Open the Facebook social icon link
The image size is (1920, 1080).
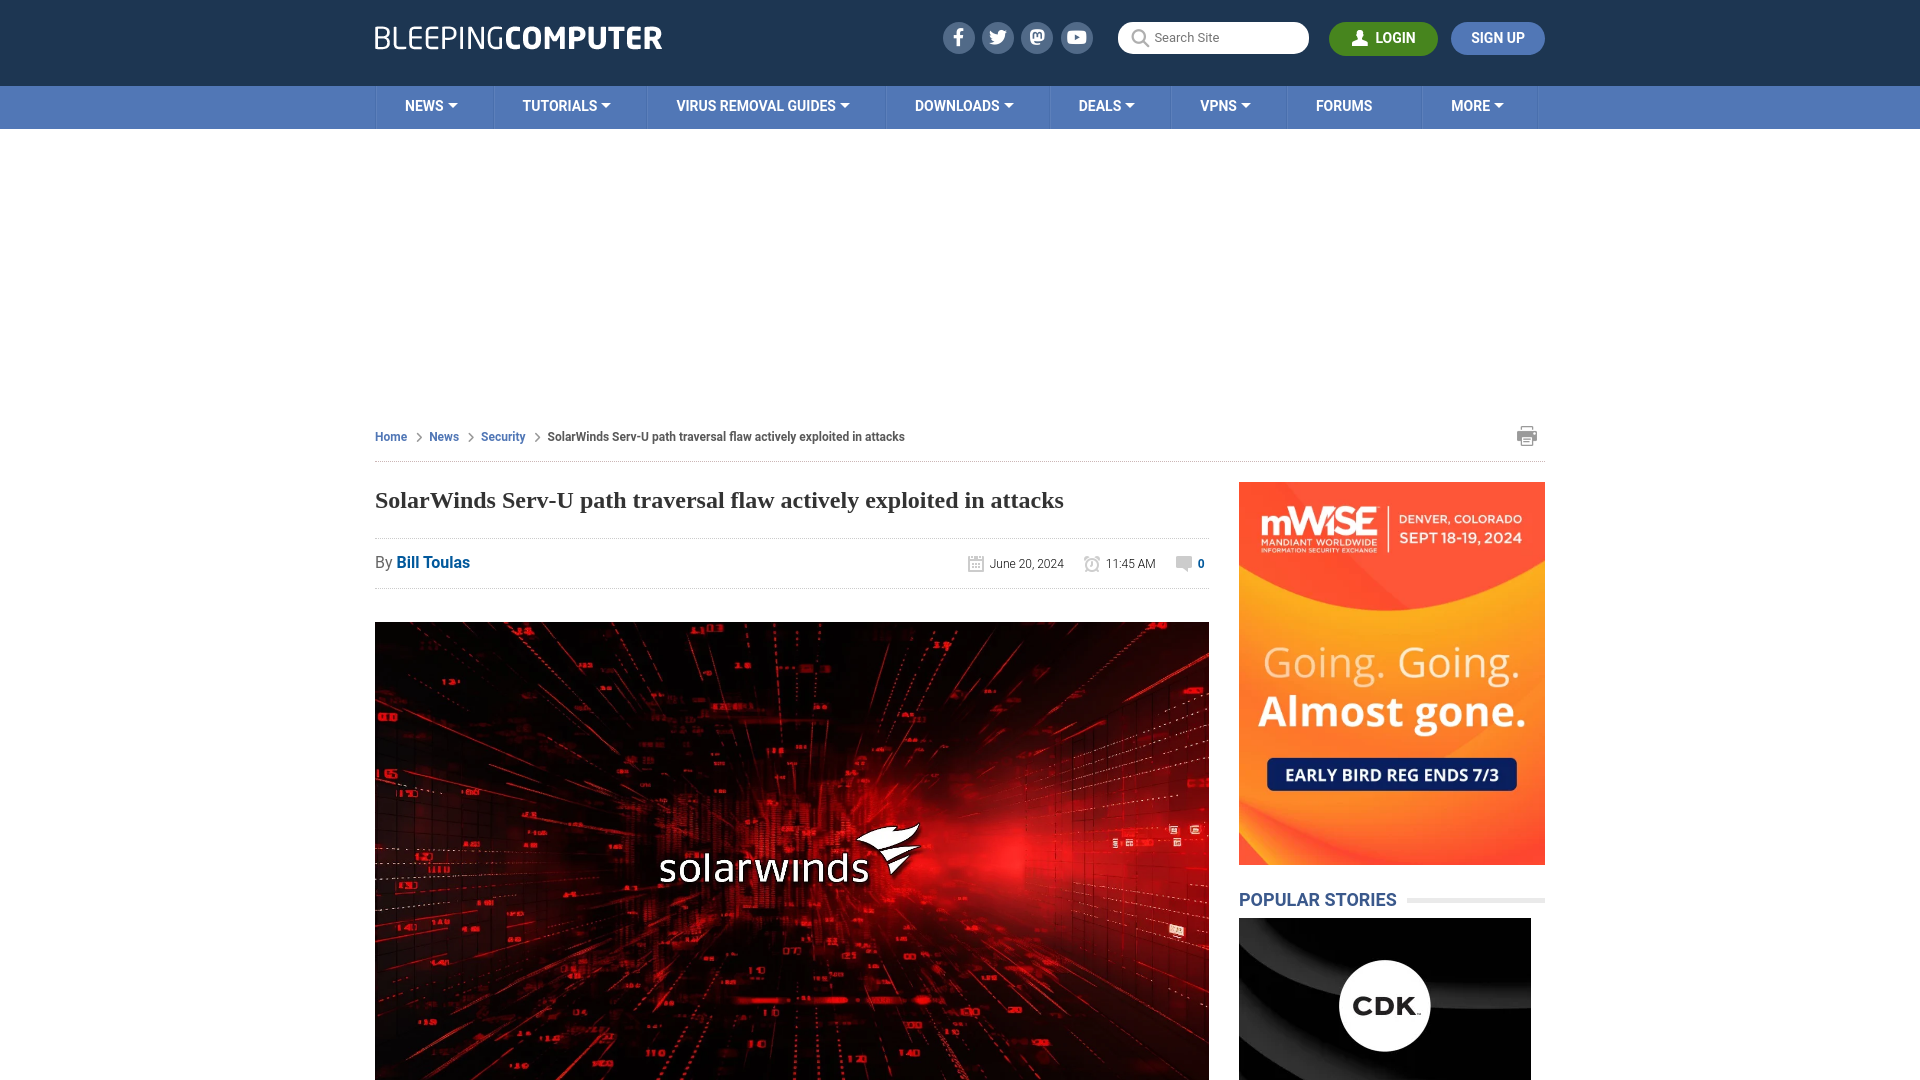[x=957, y=37]
